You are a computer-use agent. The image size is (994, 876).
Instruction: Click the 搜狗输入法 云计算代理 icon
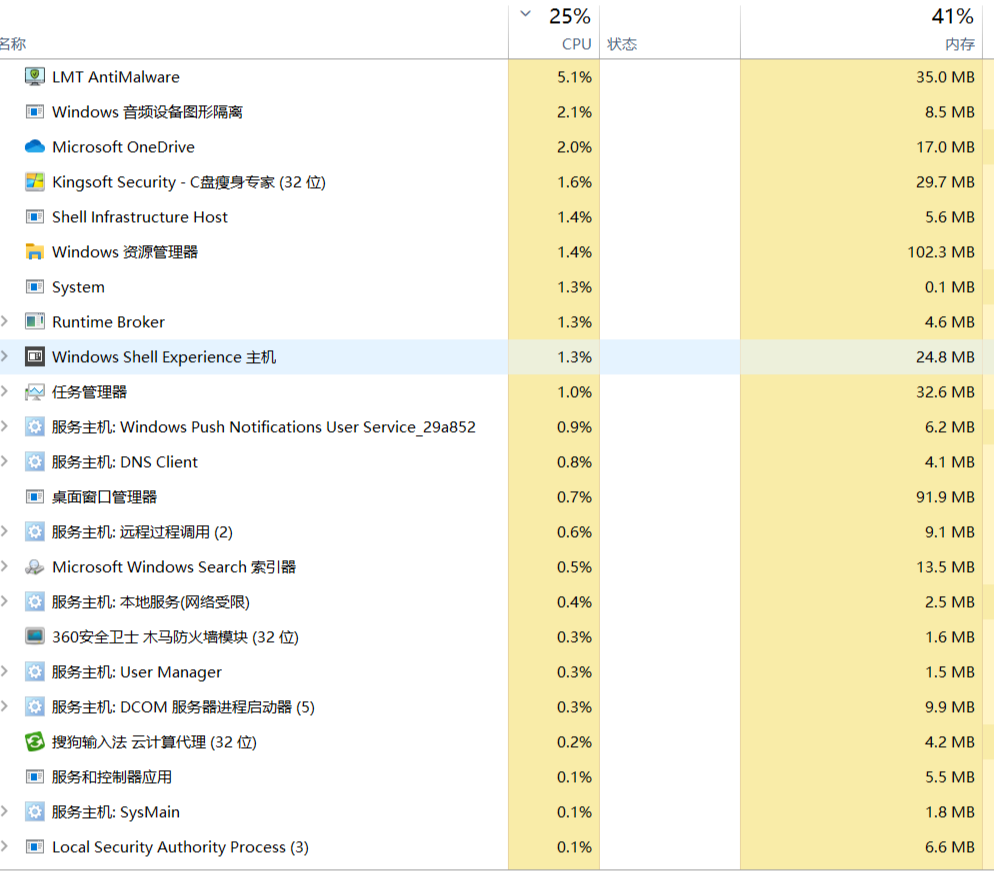[x=35, y=741]
